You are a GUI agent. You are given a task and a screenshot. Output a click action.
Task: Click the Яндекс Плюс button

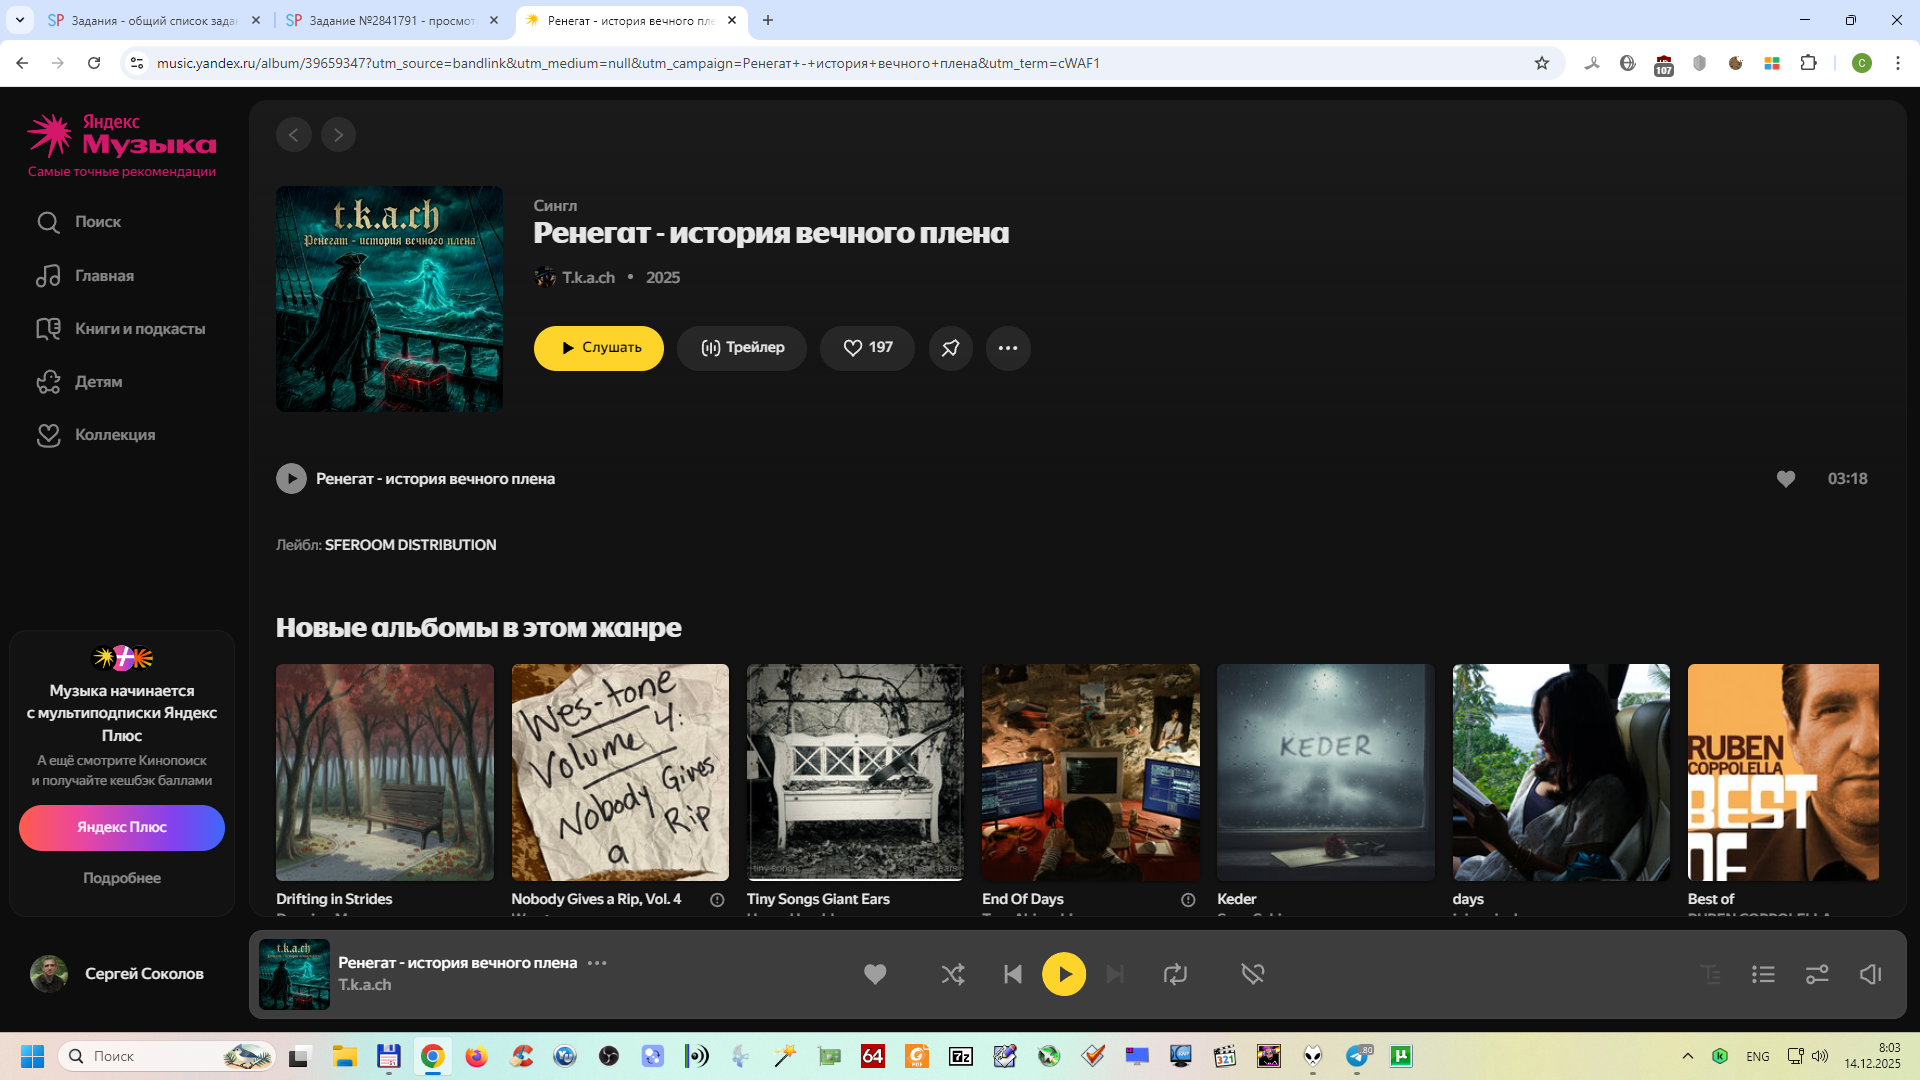tap(122, 828)
